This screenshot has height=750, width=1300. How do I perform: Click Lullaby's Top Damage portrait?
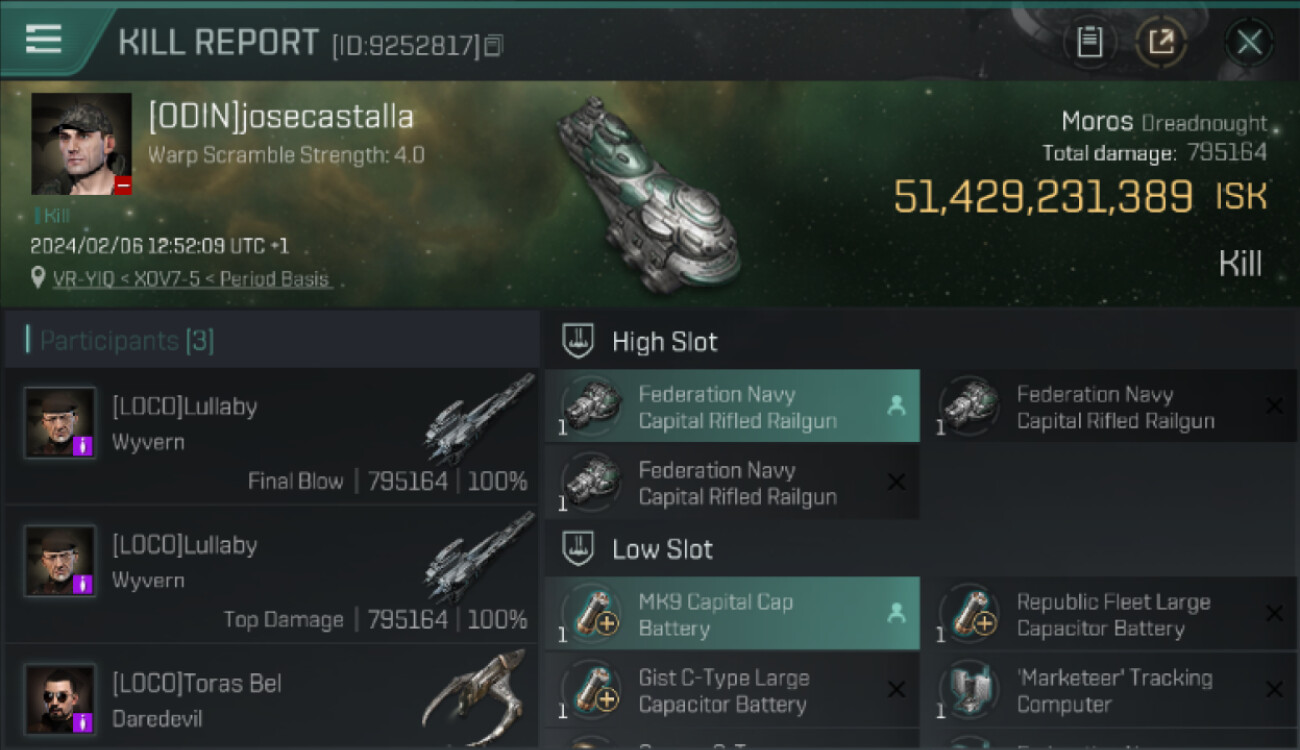click(60, 561)
